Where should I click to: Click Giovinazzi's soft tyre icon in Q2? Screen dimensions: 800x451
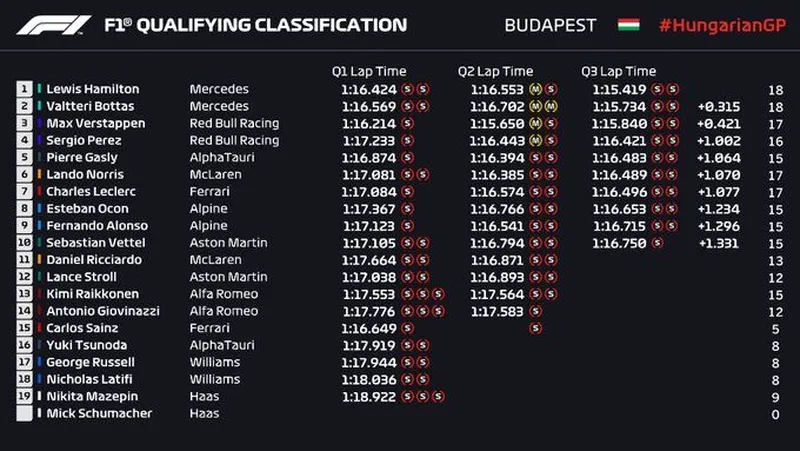pyautogui.click(x=536, y=311)
